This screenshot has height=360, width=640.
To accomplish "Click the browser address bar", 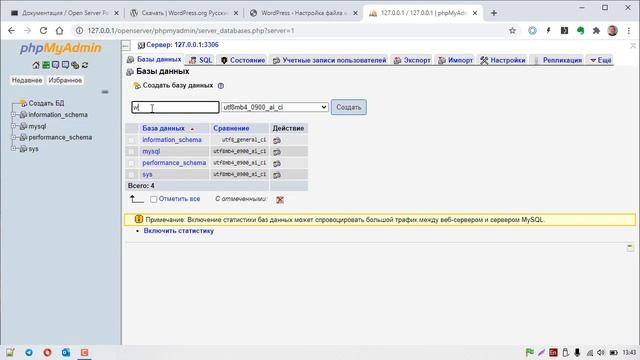I will pyautogui.click(x=291, y=31).
